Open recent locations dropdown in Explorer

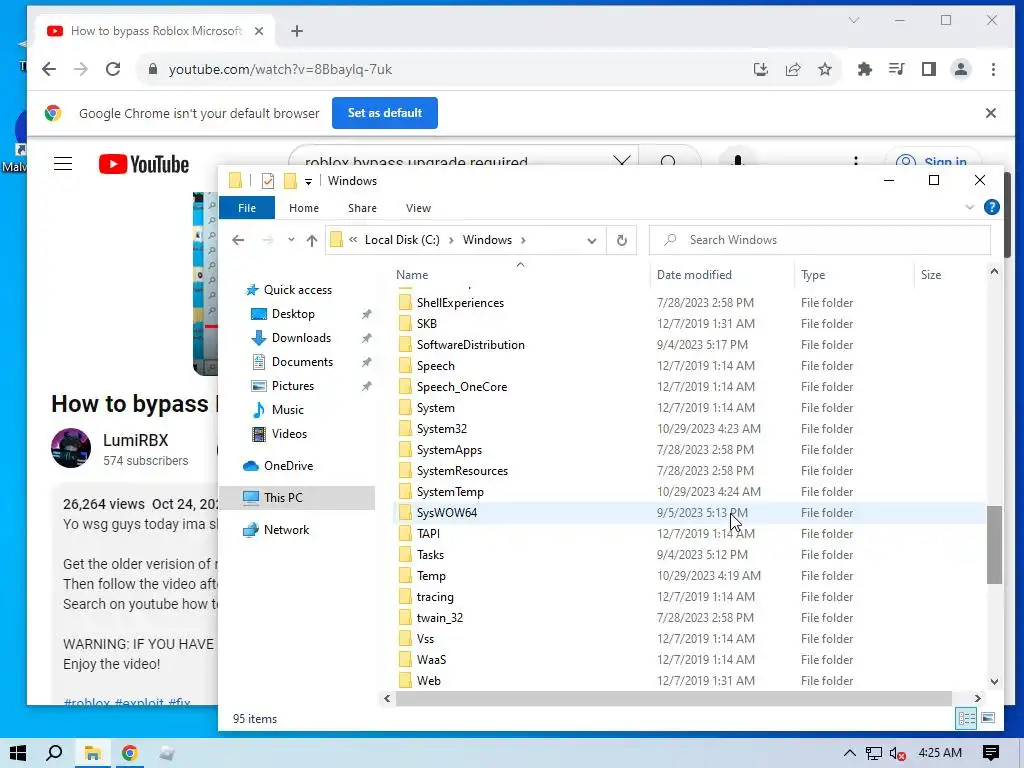(x=291, y=240)
